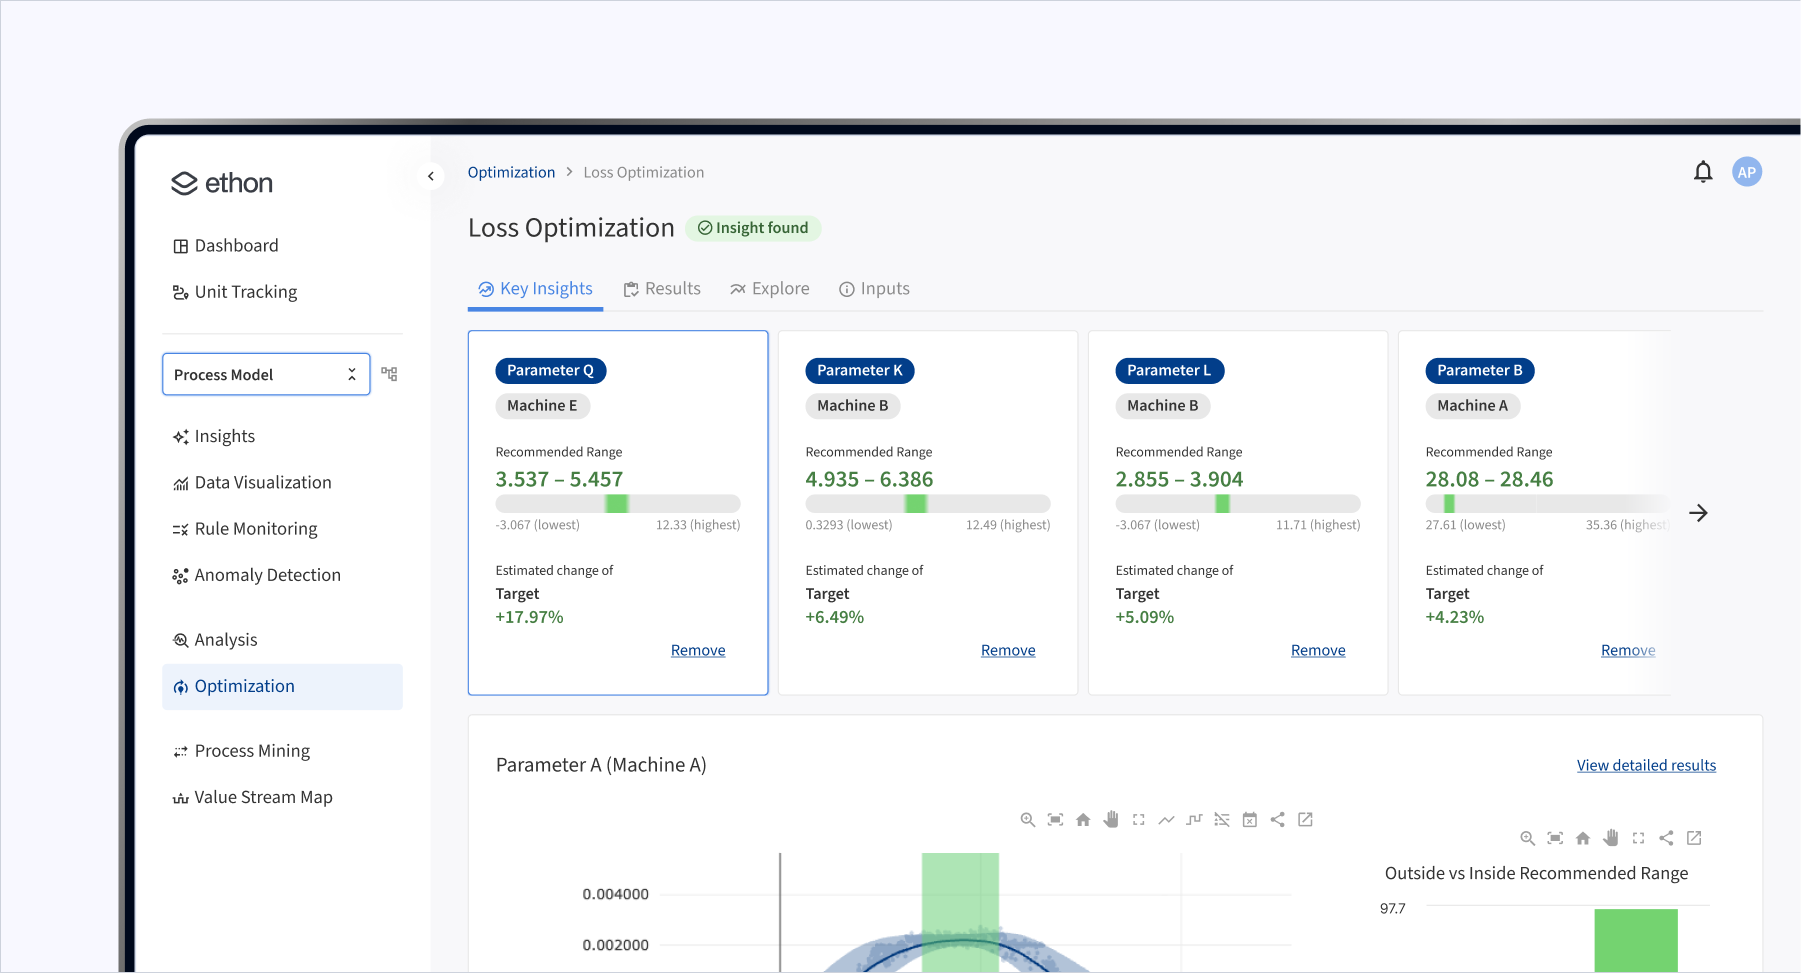
Task: Click the right arrow to see more parameter cards
Action: click(1698, 513)
